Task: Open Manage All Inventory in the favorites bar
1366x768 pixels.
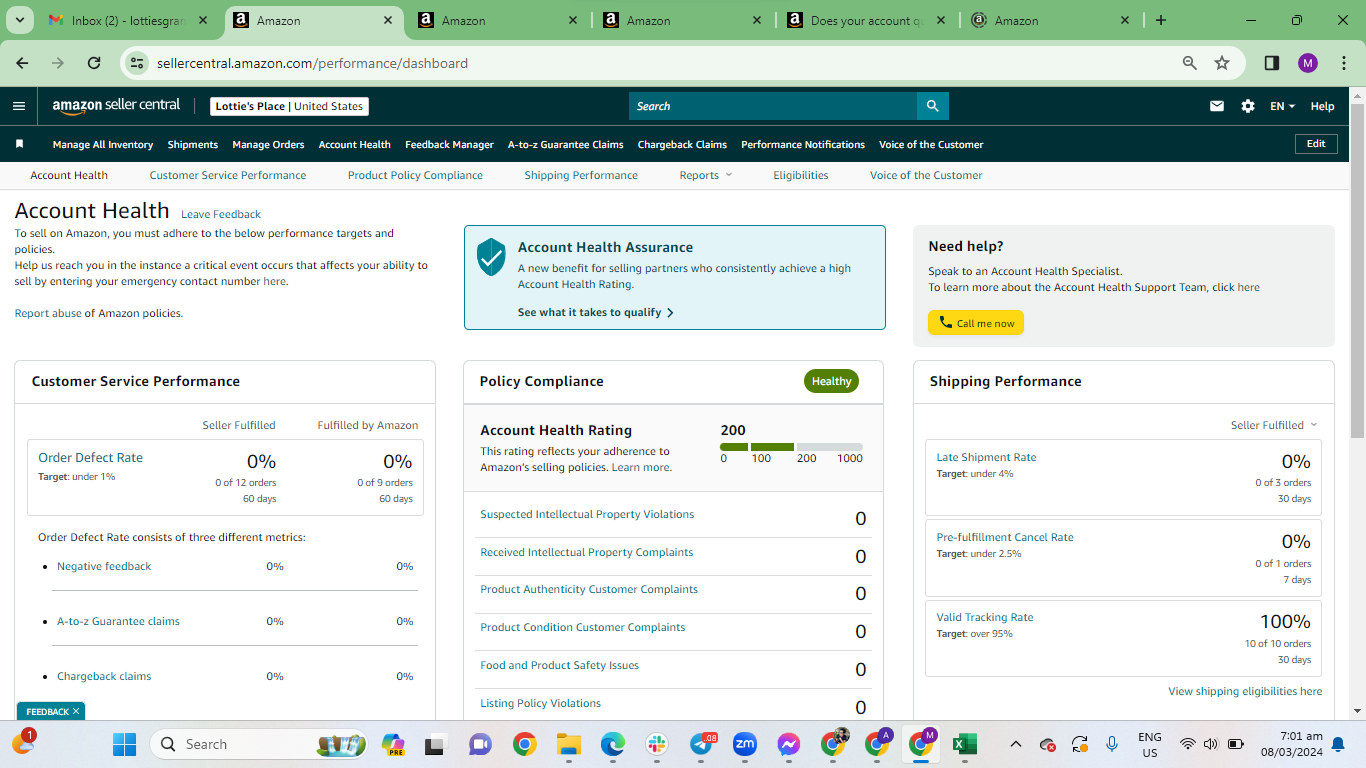Action: tap(103, 144)
